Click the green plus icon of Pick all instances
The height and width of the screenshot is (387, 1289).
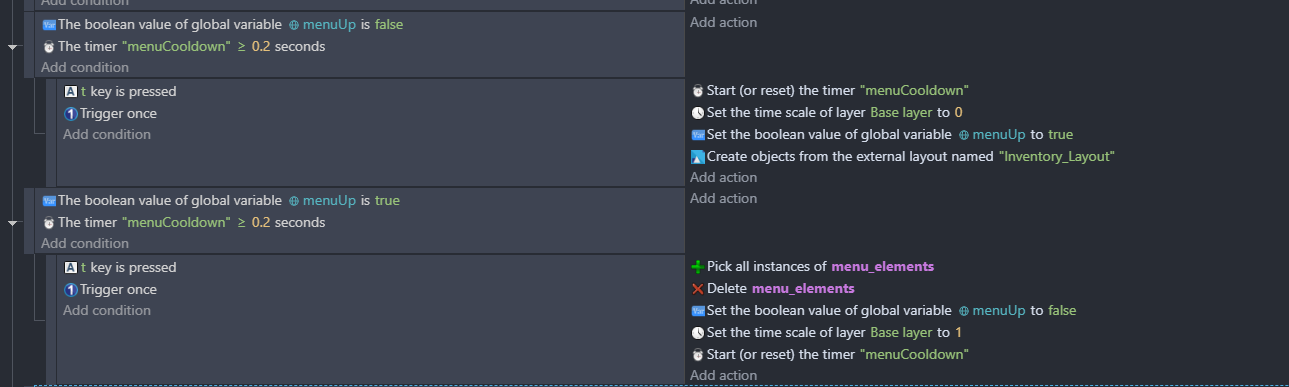coord(698,266)
